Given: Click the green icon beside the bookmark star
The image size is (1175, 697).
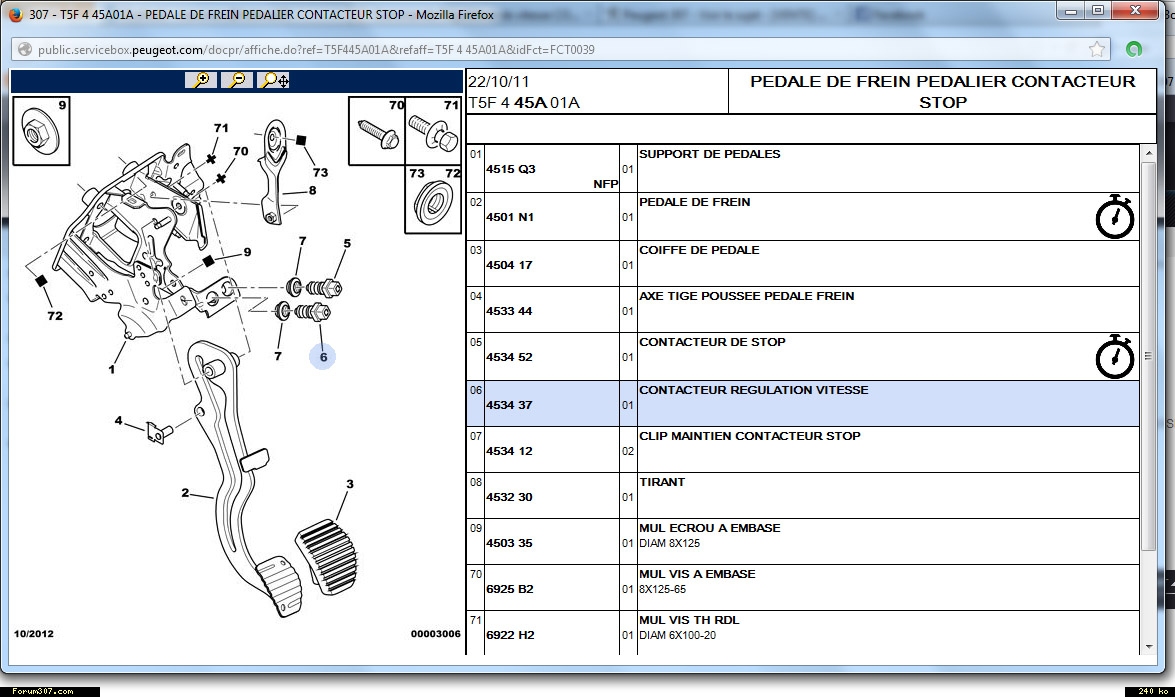Looking at the screenshot, I should [1134, 49].
